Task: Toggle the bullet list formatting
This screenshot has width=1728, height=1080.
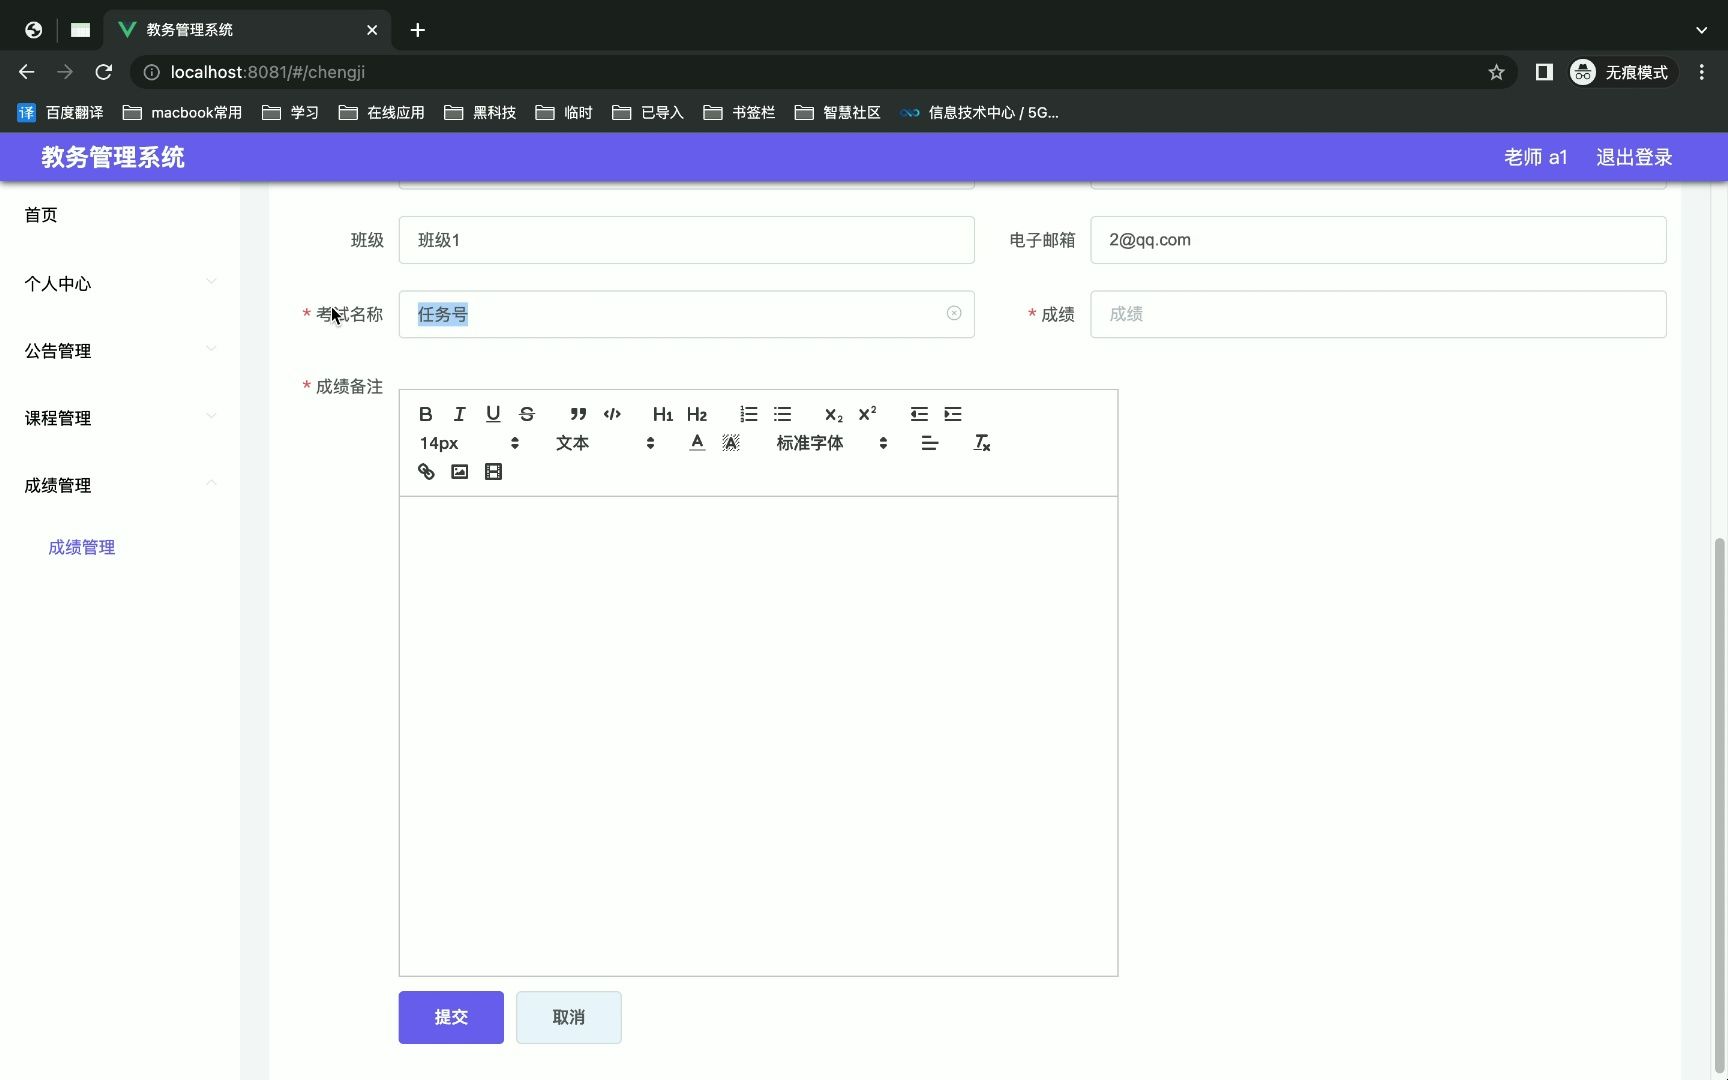Action: pyautogui.click(x=782, y=414)
